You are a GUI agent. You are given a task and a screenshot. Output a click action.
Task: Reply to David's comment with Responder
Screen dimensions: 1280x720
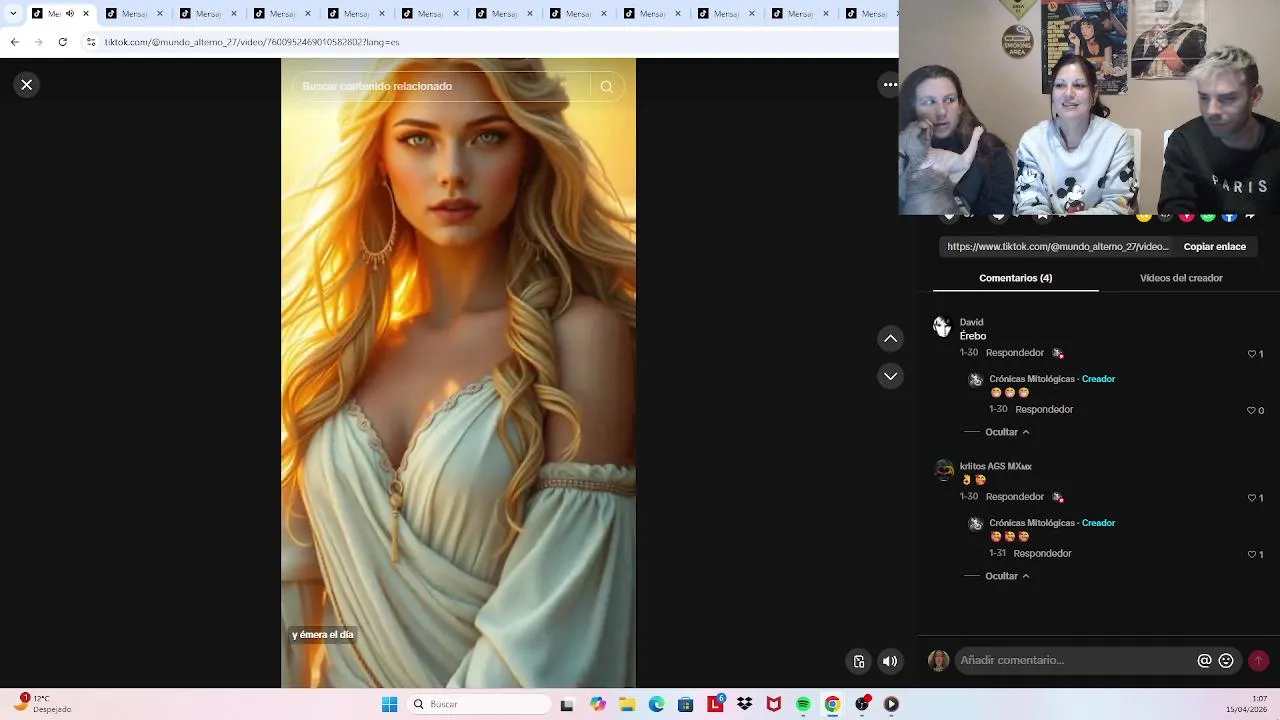(1014, 353)
